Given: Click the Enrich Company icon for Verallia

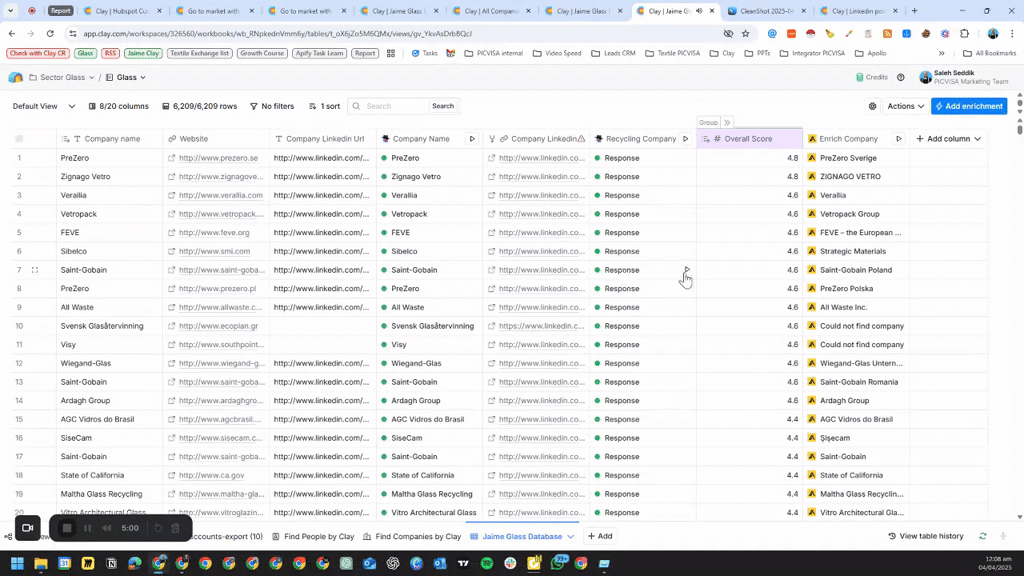Looking at the screenshot, I should coord(812,195).
